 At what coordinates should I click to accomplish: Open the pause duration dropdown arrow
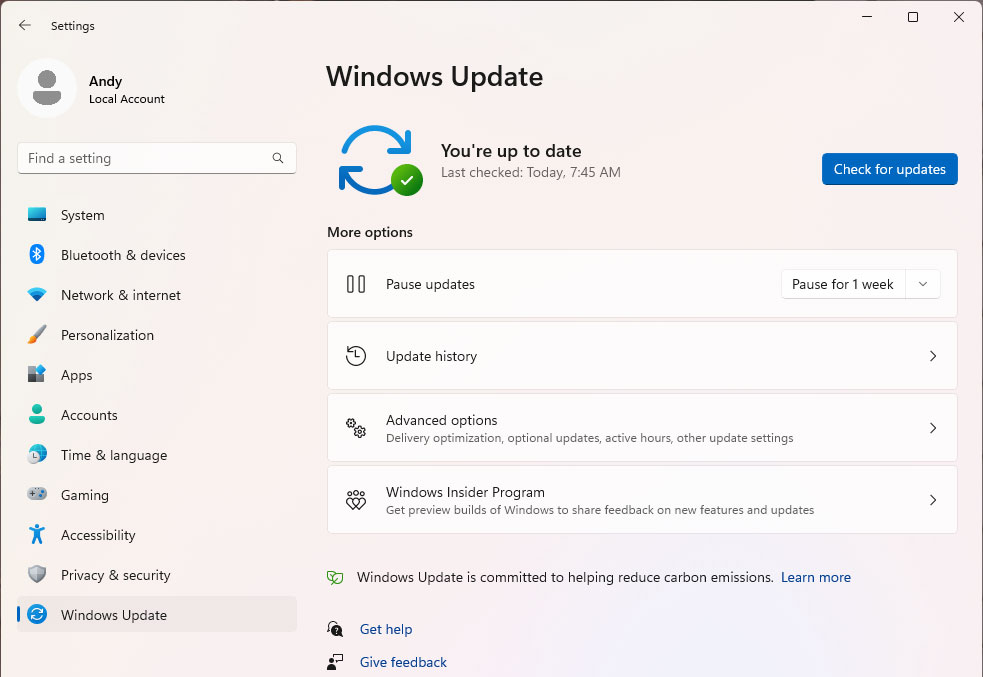coord(923,284)
